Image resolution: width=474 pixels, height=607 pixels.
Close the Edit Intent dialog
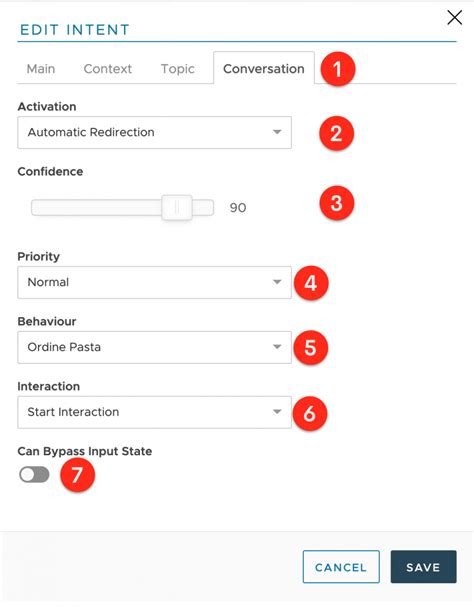click(x=455, y=17)
